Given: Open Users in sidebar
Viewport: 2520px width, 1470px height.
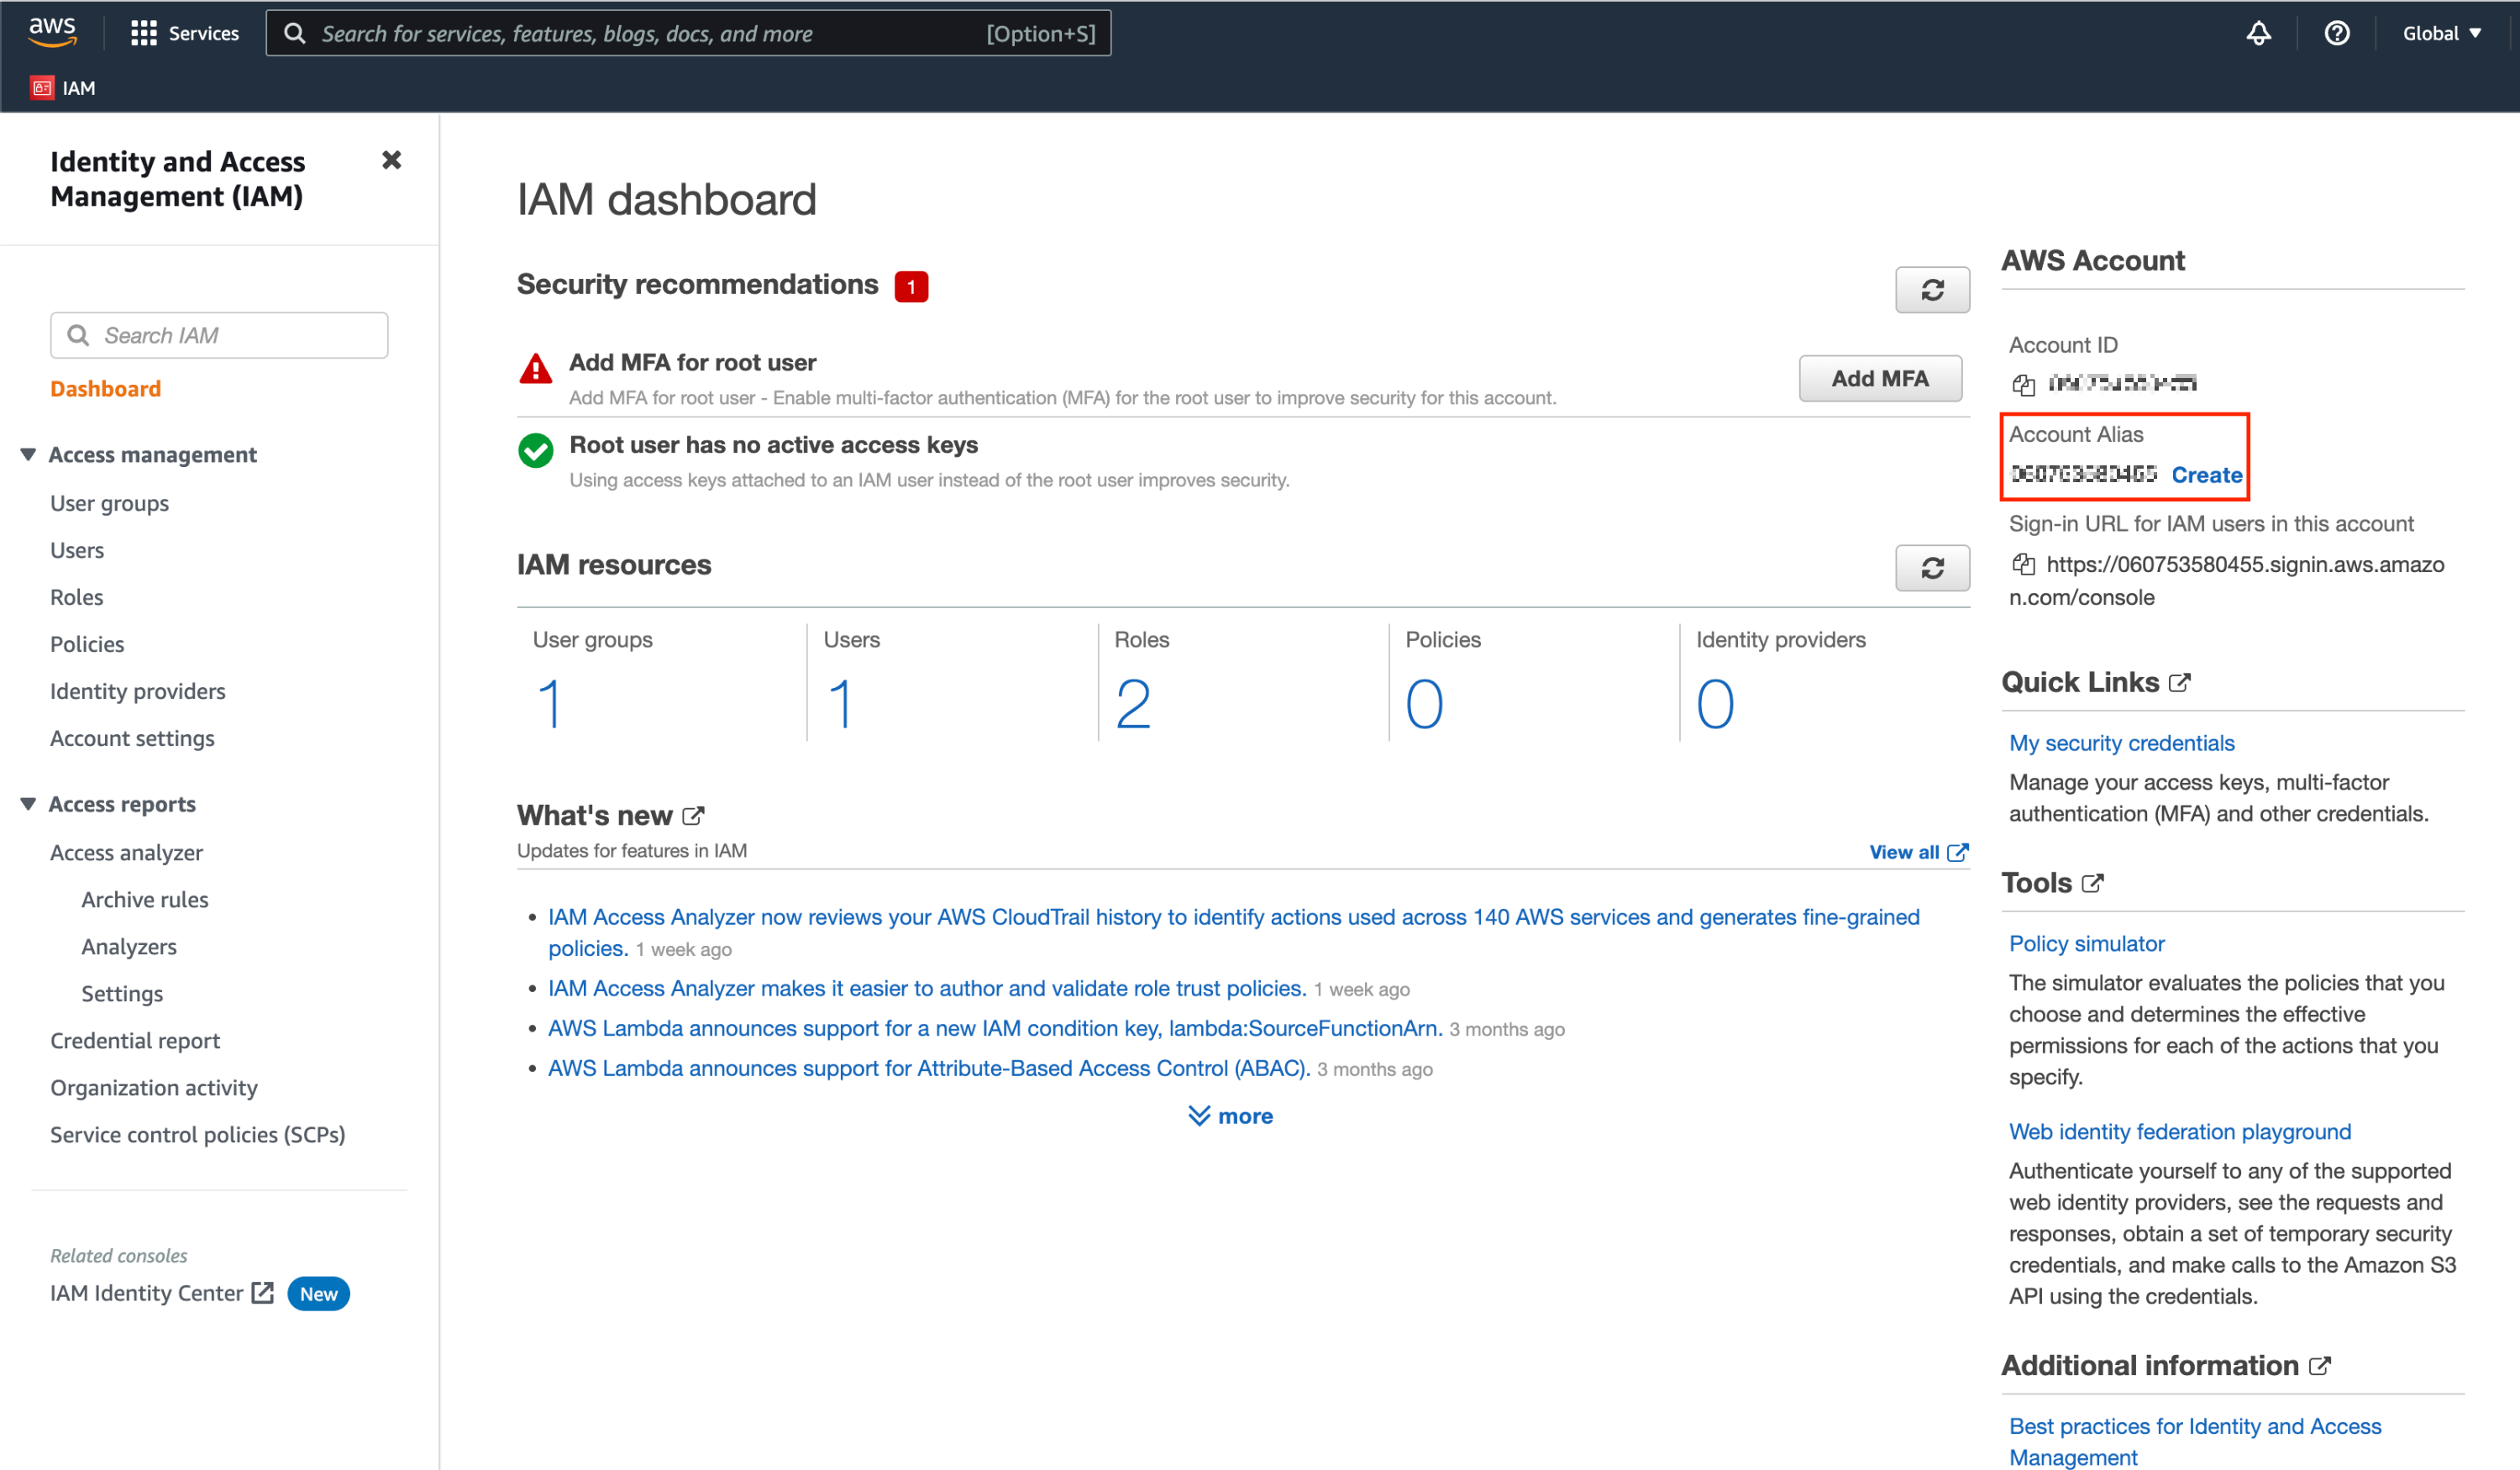Looking at the screenshot, I should click(x=77, y=550).
